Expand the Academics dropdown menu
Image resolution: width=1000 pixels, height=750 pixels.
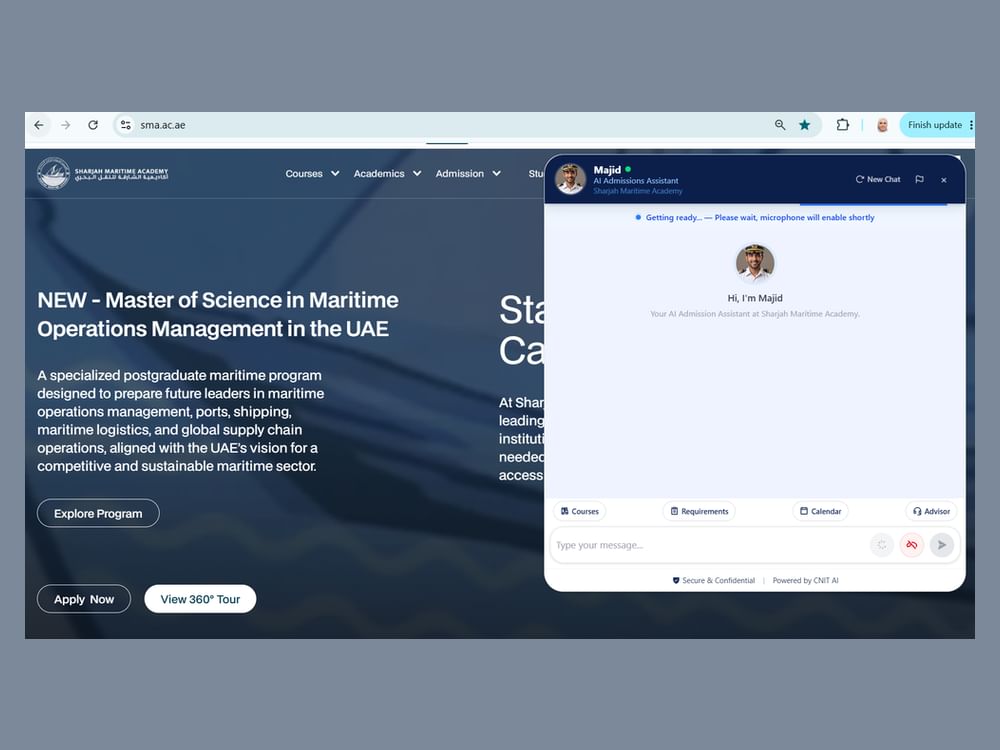[387, 173]
